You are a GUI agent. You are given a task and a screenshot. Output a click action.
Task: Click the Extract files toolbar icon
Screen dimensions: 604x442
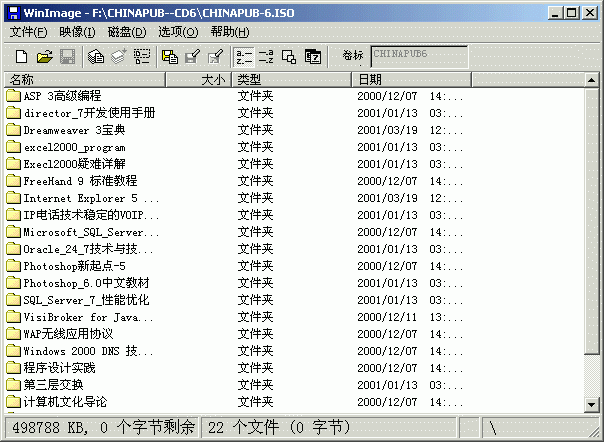click(96, 57)
